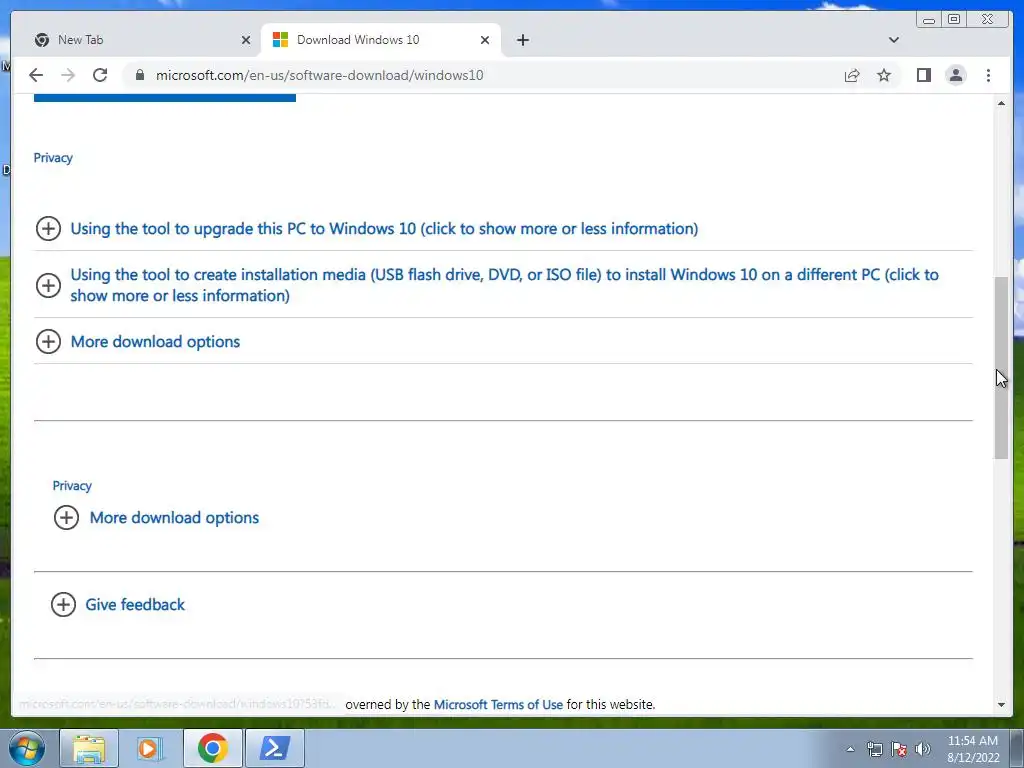Open 'Using the tool to create installation media' link
Screen dimensions: 1024x768
504,285
